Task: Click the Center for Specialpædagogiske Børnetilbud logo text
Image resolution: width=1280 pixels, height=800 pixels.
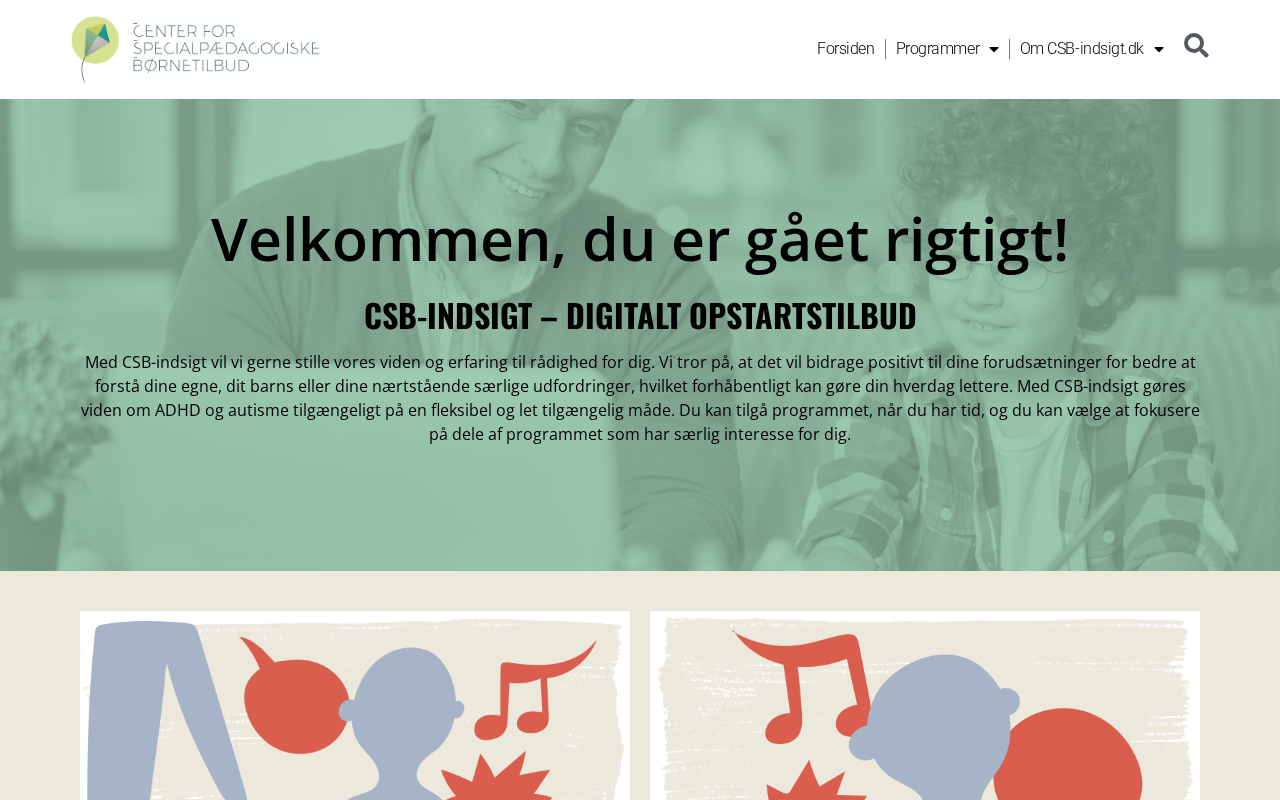Action: pos(226,48)
